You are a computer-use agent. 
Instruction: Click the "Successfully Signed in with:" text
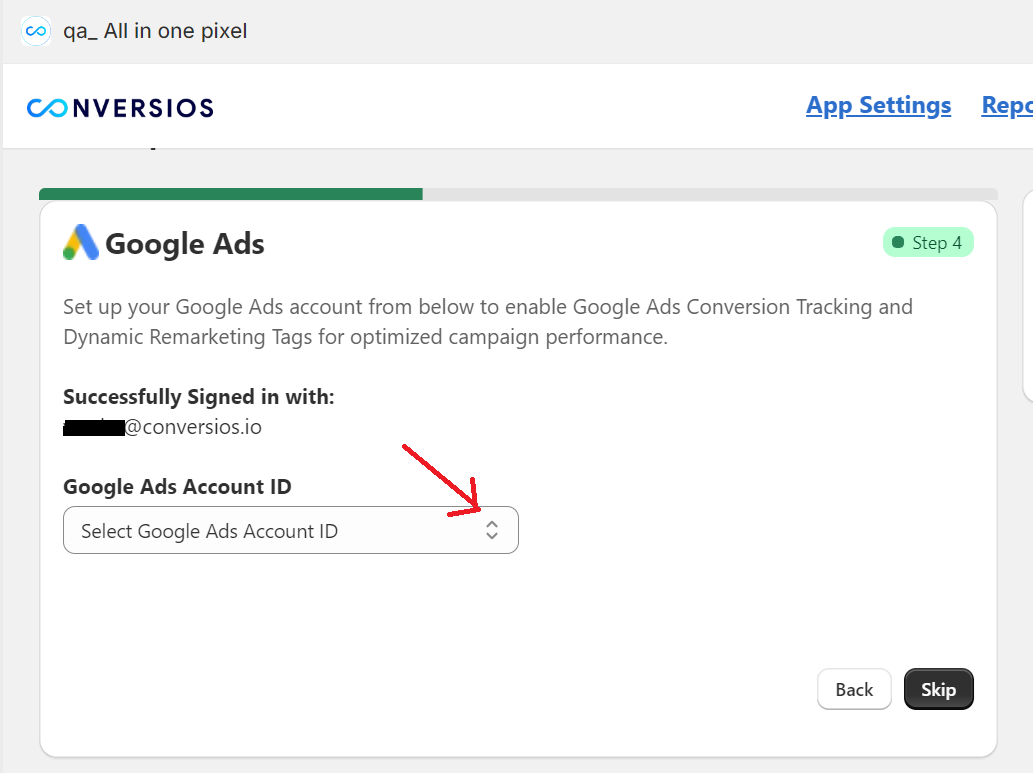pyautogui.click(x=199, y=397)
